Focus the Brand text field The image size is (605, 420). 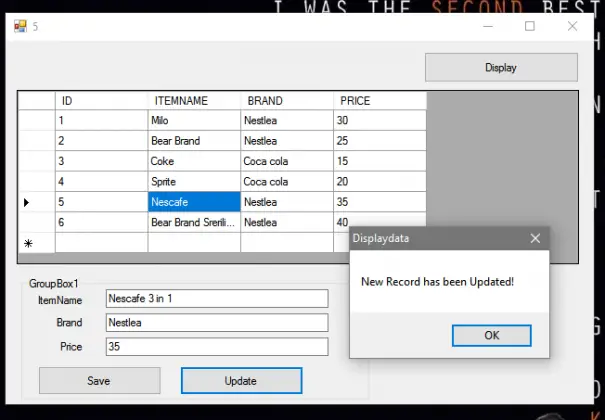(x=217, y=322)
